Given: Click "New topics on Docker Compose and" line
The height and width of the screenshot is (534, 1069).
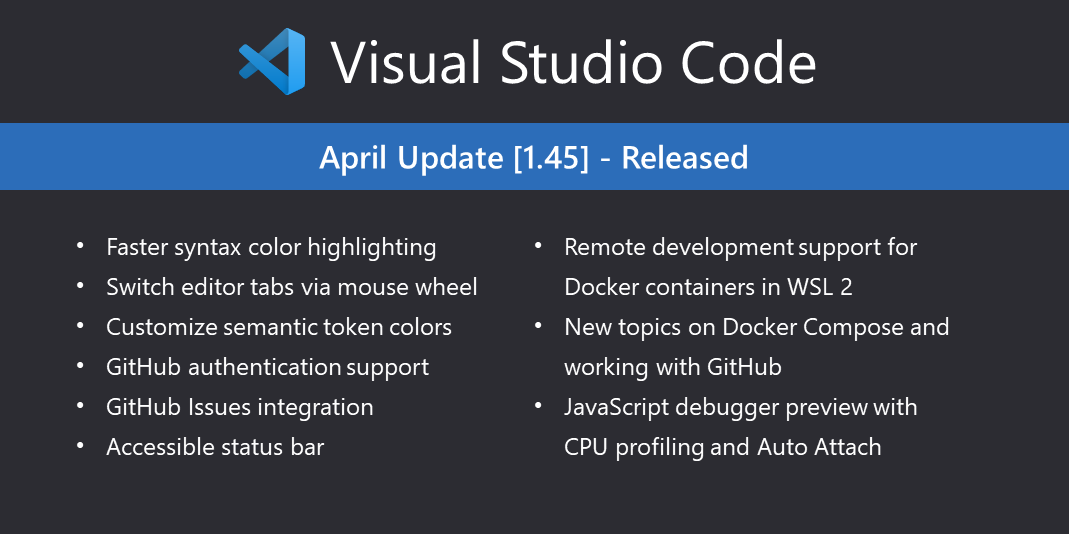Looking at the screenshot, I should tap(757, 327).
